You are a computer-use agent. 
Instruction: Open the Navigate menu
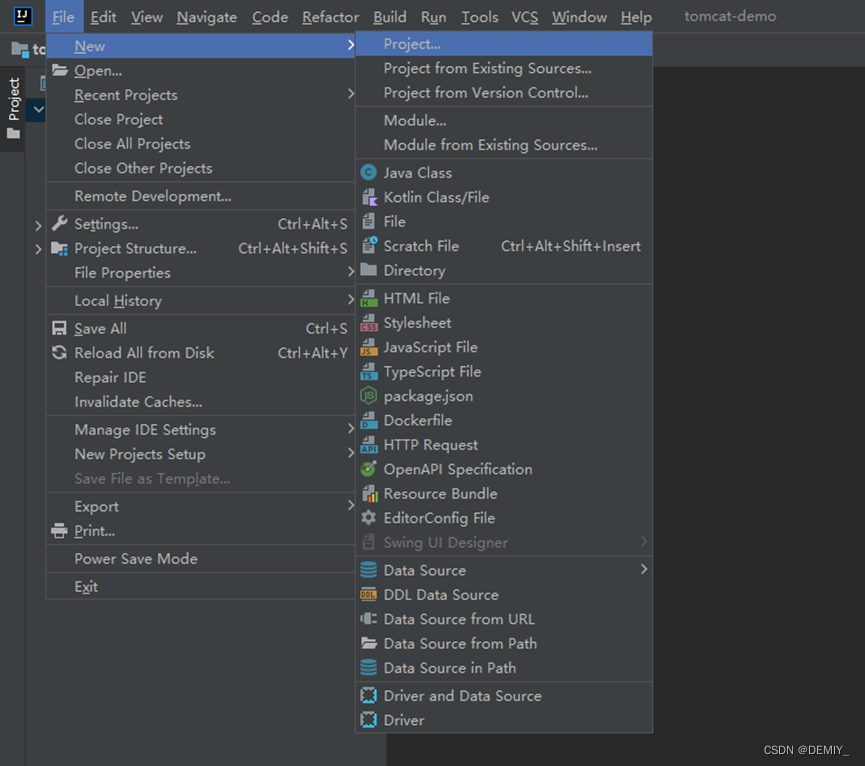pyautogui.click(x=207, y=17)
